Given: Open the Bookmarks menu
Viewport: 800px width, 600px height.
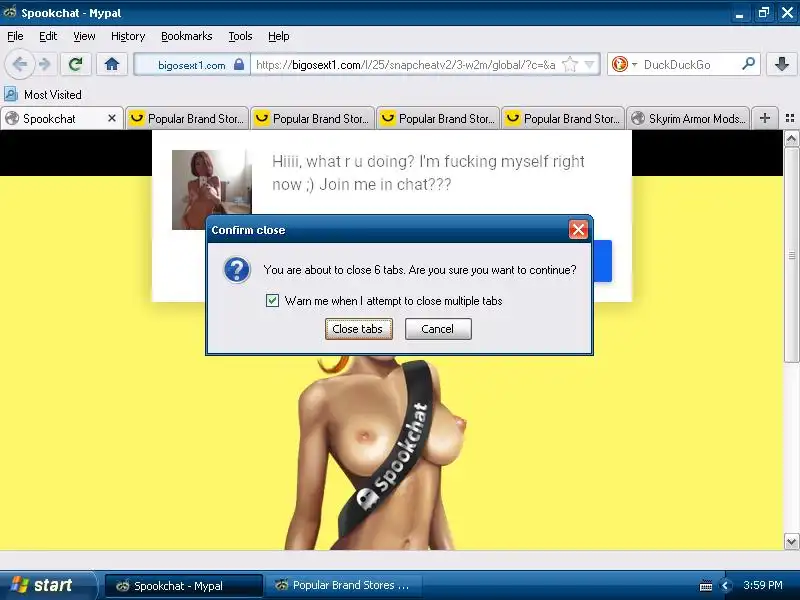Looking at the screenshot, I should (x=187, y=36).
